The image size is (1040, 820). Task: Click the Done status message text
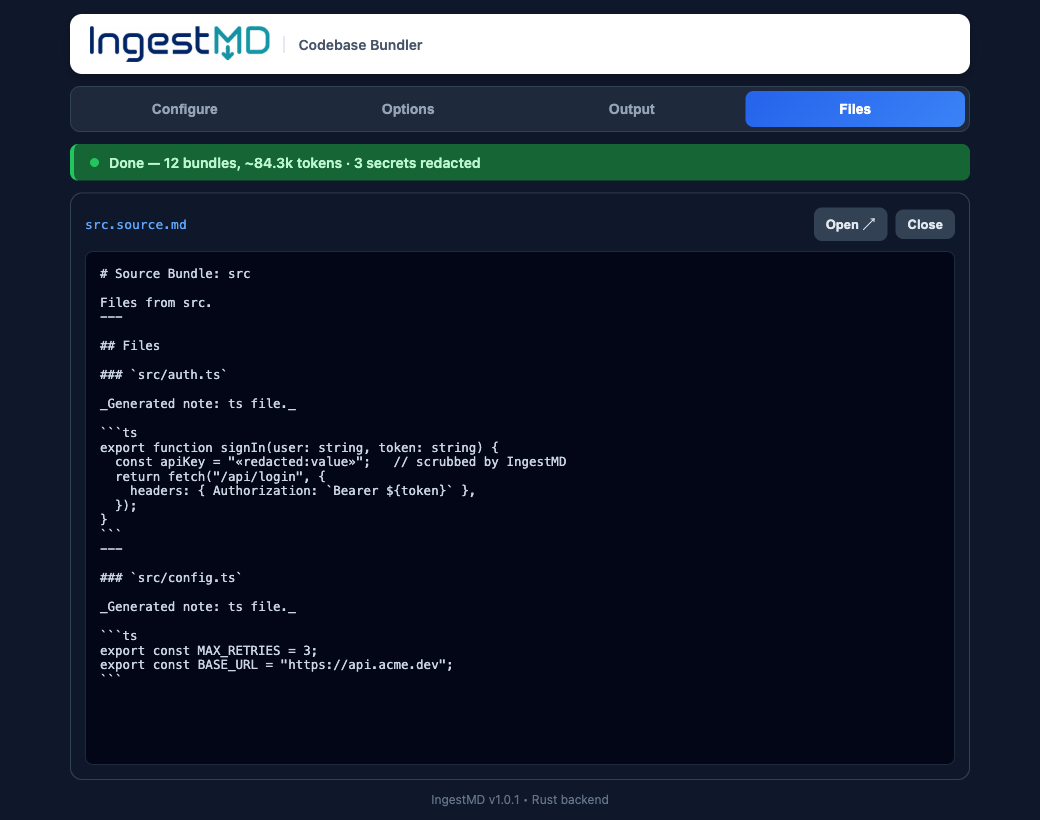pyautogui.click(x=294, y=163)
